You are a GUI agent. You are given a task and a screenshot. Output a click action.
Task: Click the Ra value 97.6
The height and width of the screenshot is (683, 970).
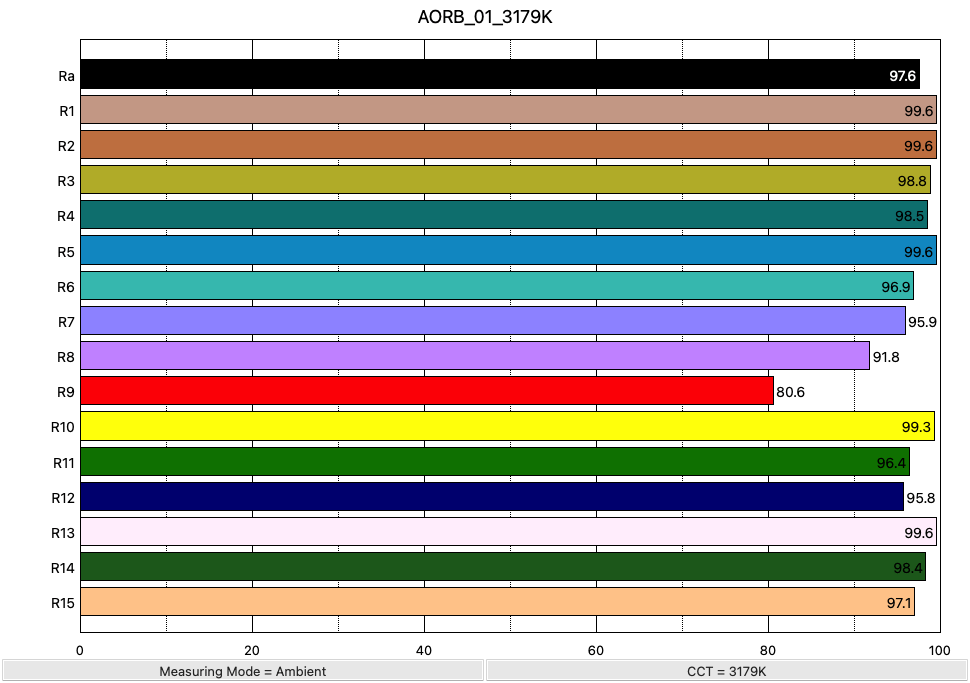pos(903,75)
